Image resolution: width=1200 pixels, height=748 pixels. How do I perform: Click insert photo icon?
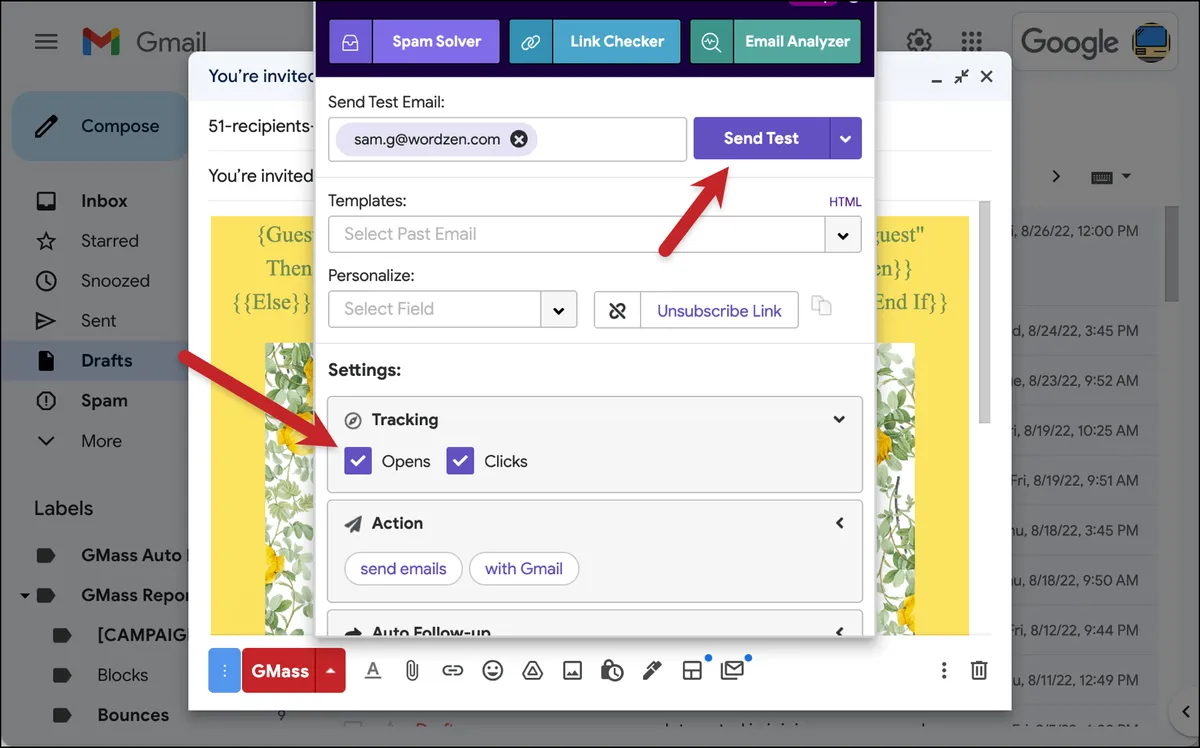click(x=572, y=670)
